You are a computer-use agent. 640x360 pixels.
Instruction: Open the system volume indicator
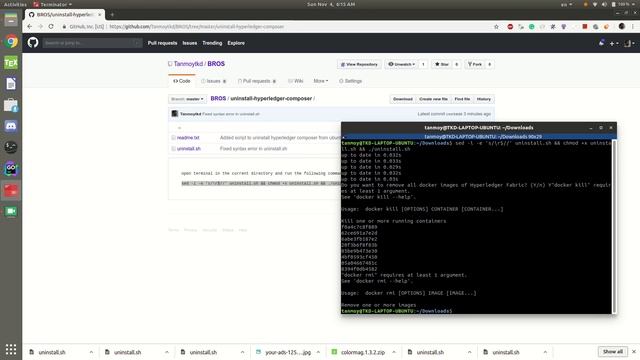pos(604,4)
